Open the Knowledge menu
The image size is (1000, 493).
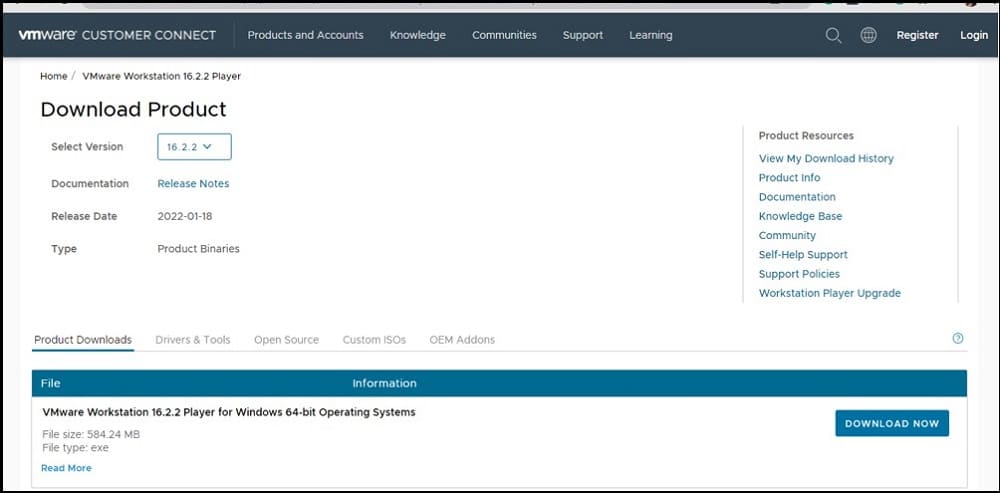418,35
